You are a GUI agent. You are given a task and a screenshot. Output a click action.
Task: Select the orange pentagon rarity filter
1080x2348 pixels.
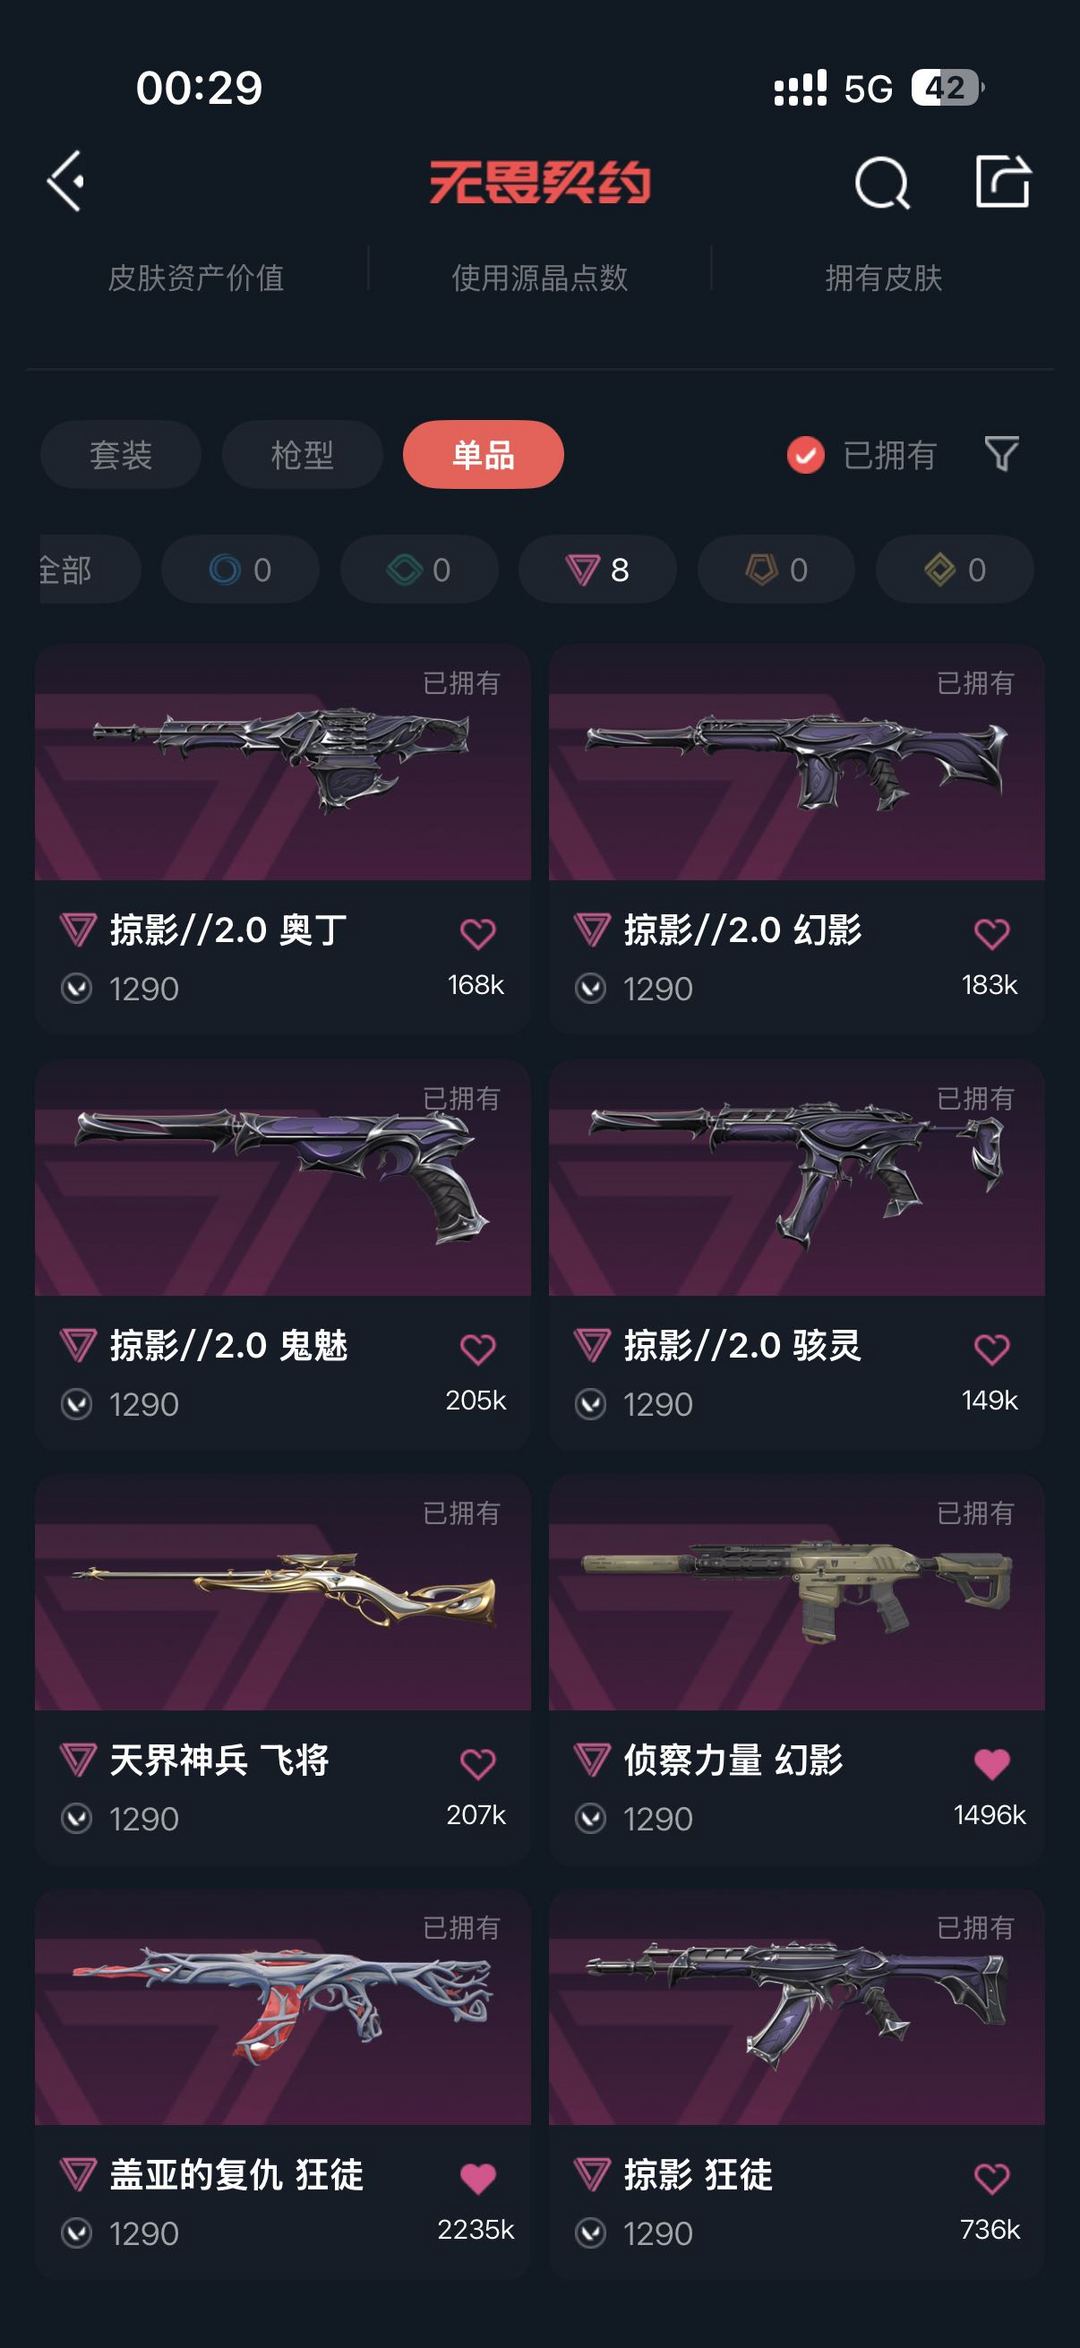pyautogui.click(x=776, y=569)
